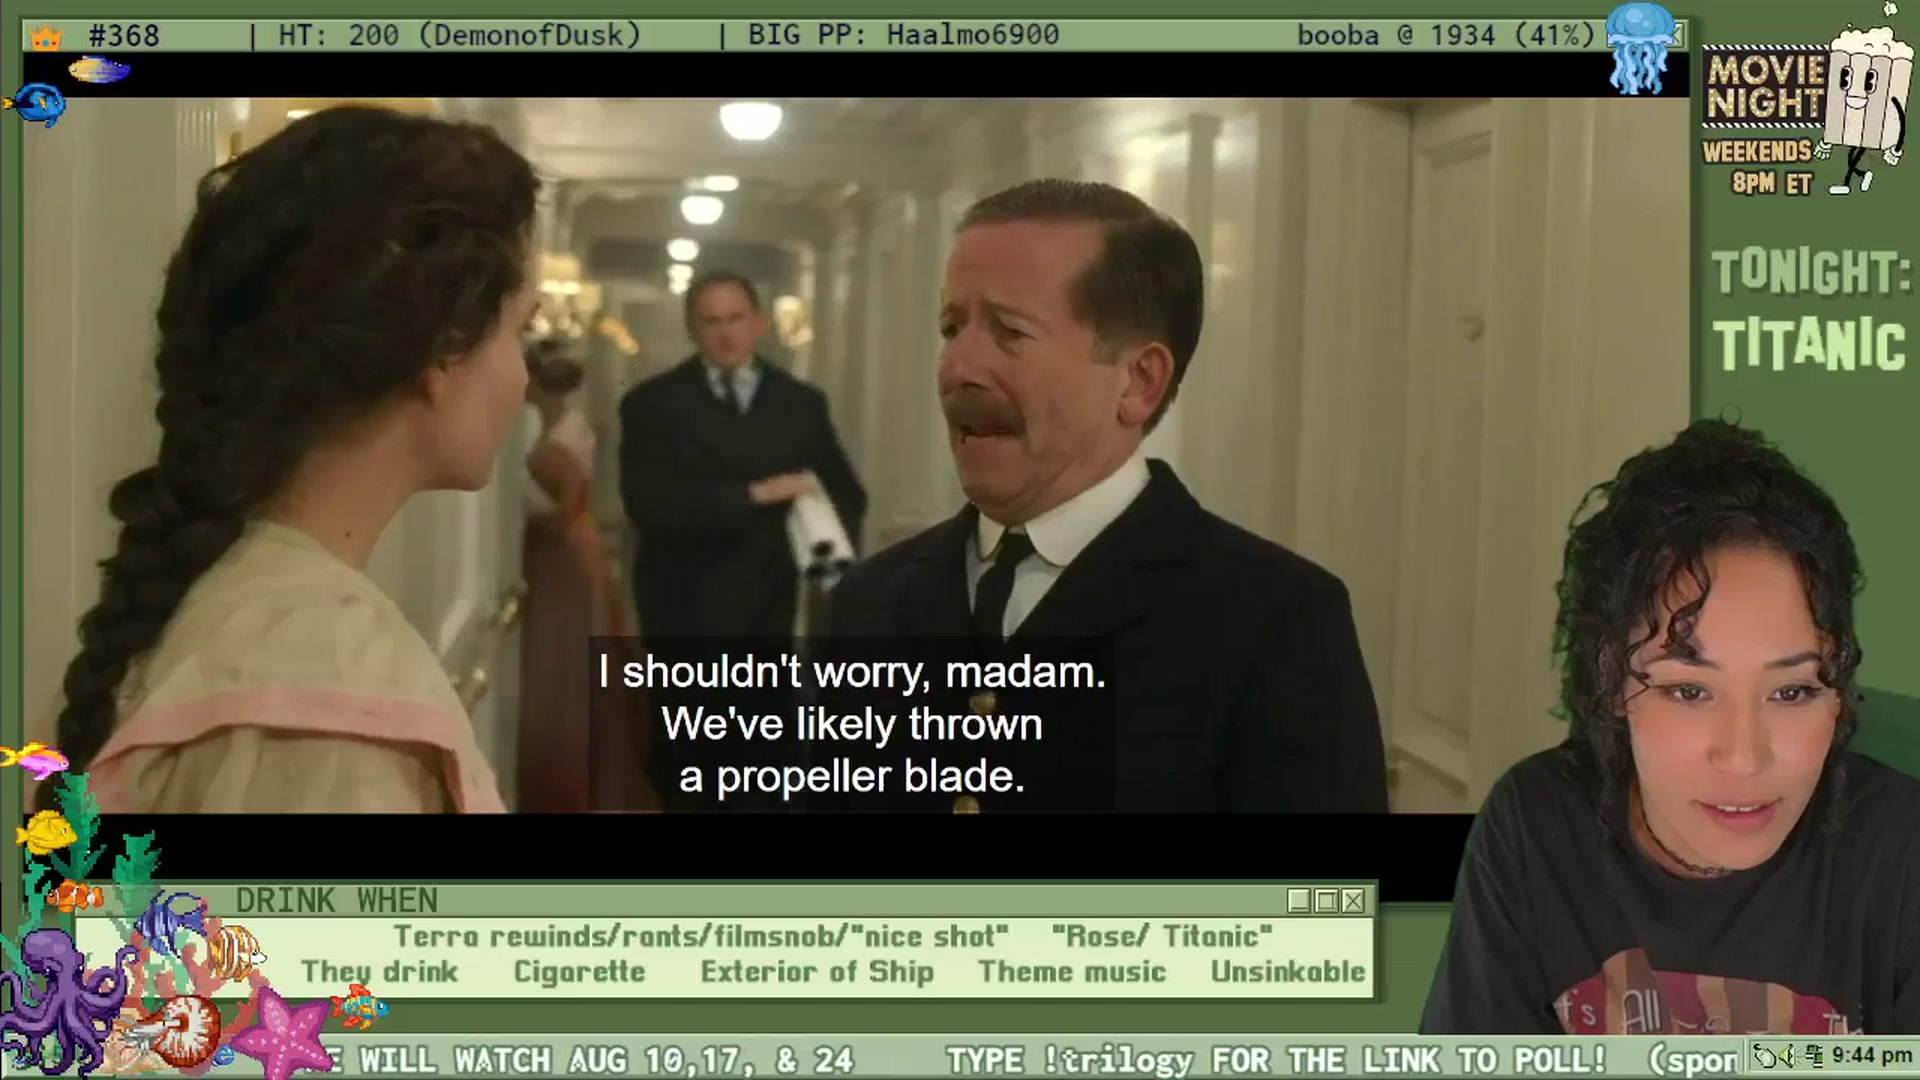This screenshot has height=1080, width=1920.
Task: Minimize the DRINK WHEN window
Action: coord(1299,901)
